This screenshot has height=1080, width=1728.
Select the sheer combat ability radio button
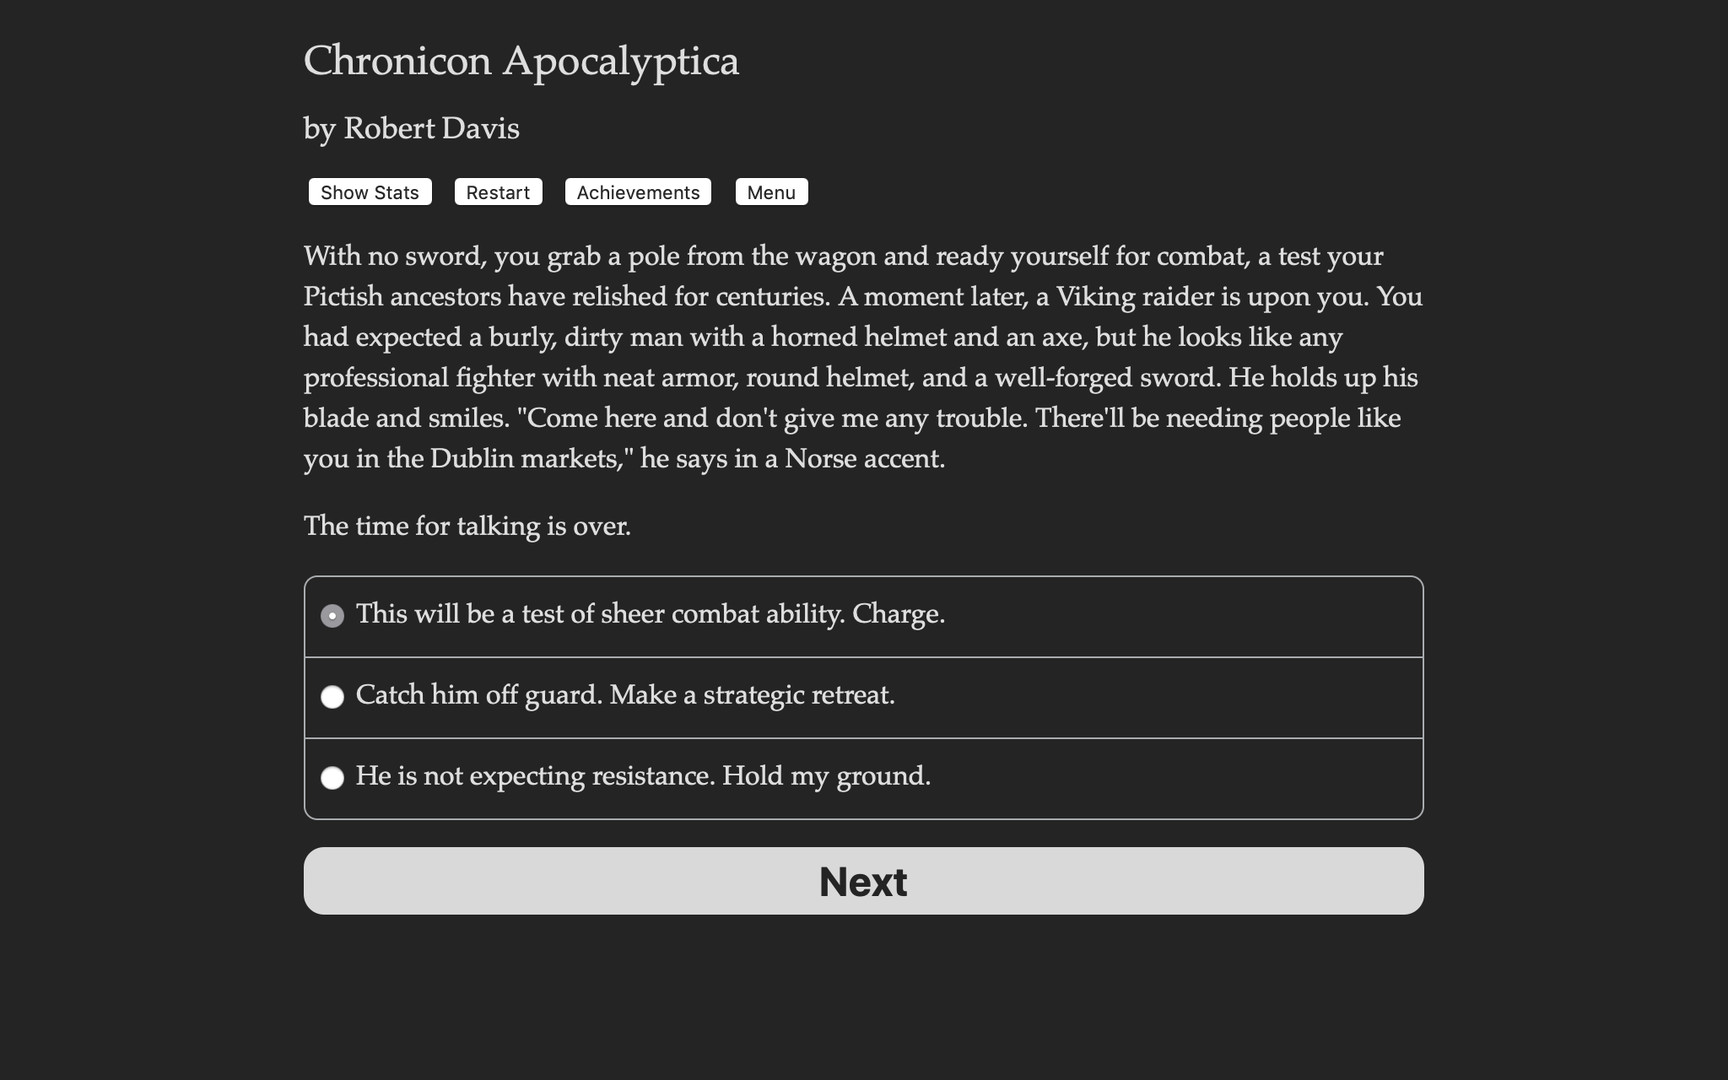[332, 616]
